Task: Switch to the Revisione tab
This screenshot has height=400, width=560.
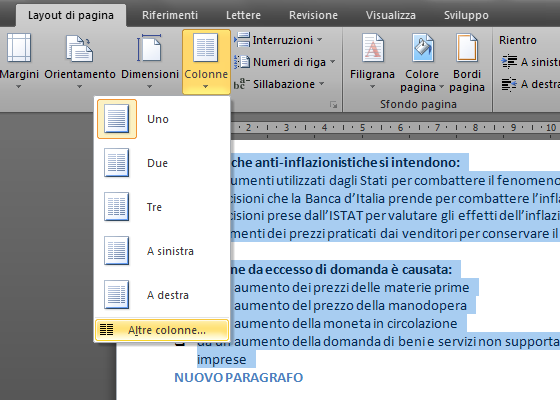Action: (313, 15)
